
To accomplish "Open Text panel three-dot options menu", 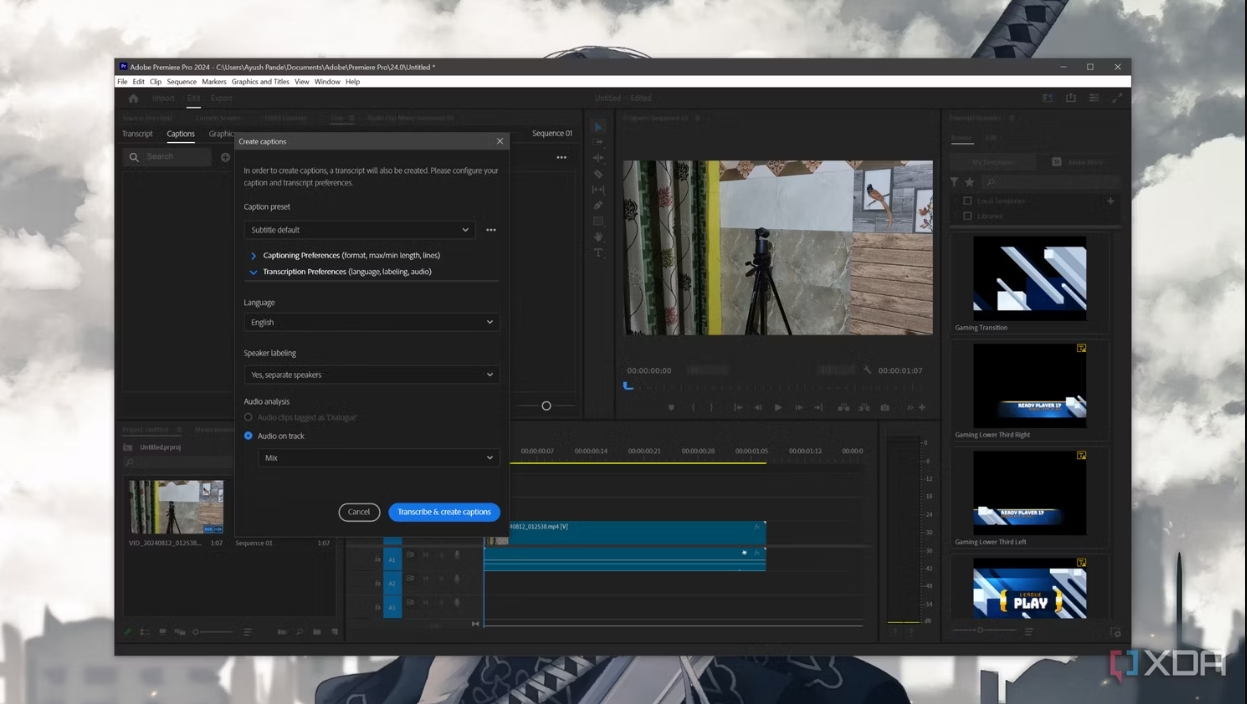I will pos(562,157).
